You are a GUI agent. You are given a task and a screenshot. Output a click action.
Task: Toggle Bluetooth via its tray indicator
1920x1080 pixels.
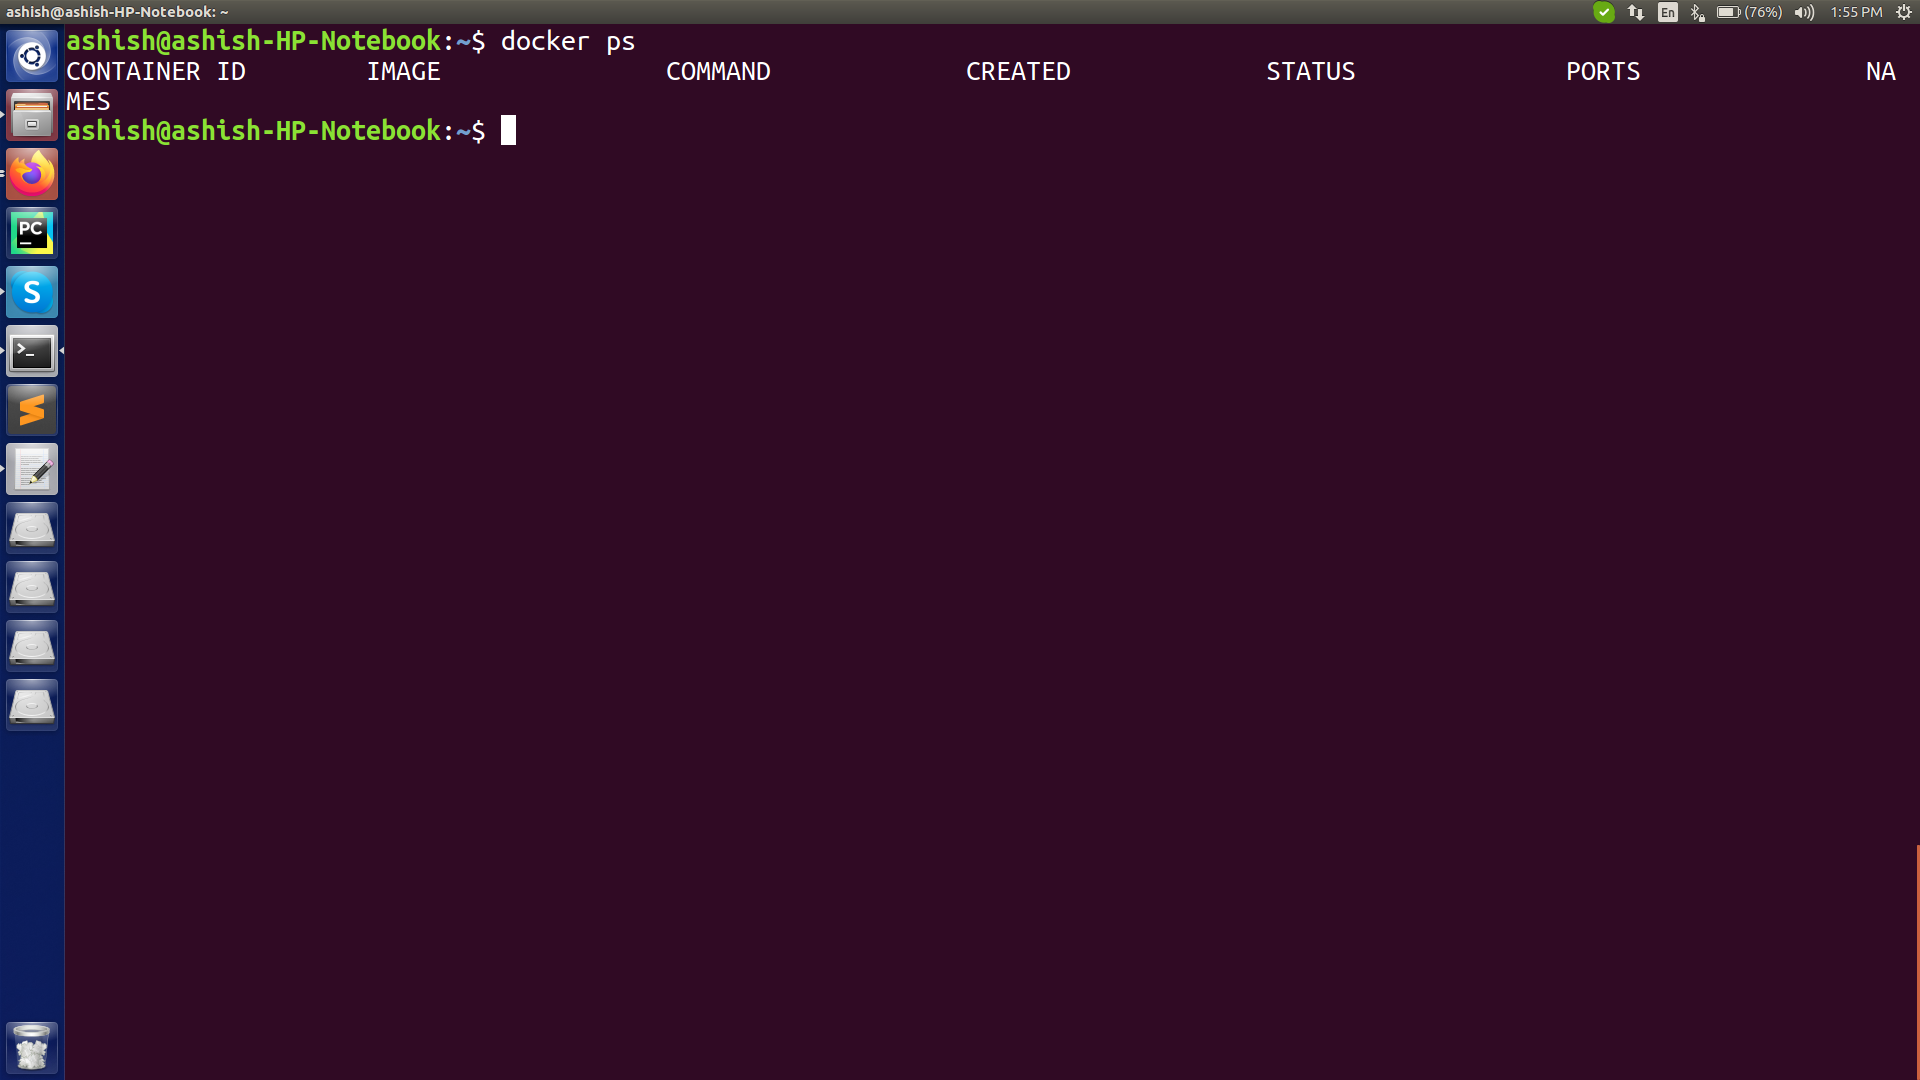click(1697, 13)
